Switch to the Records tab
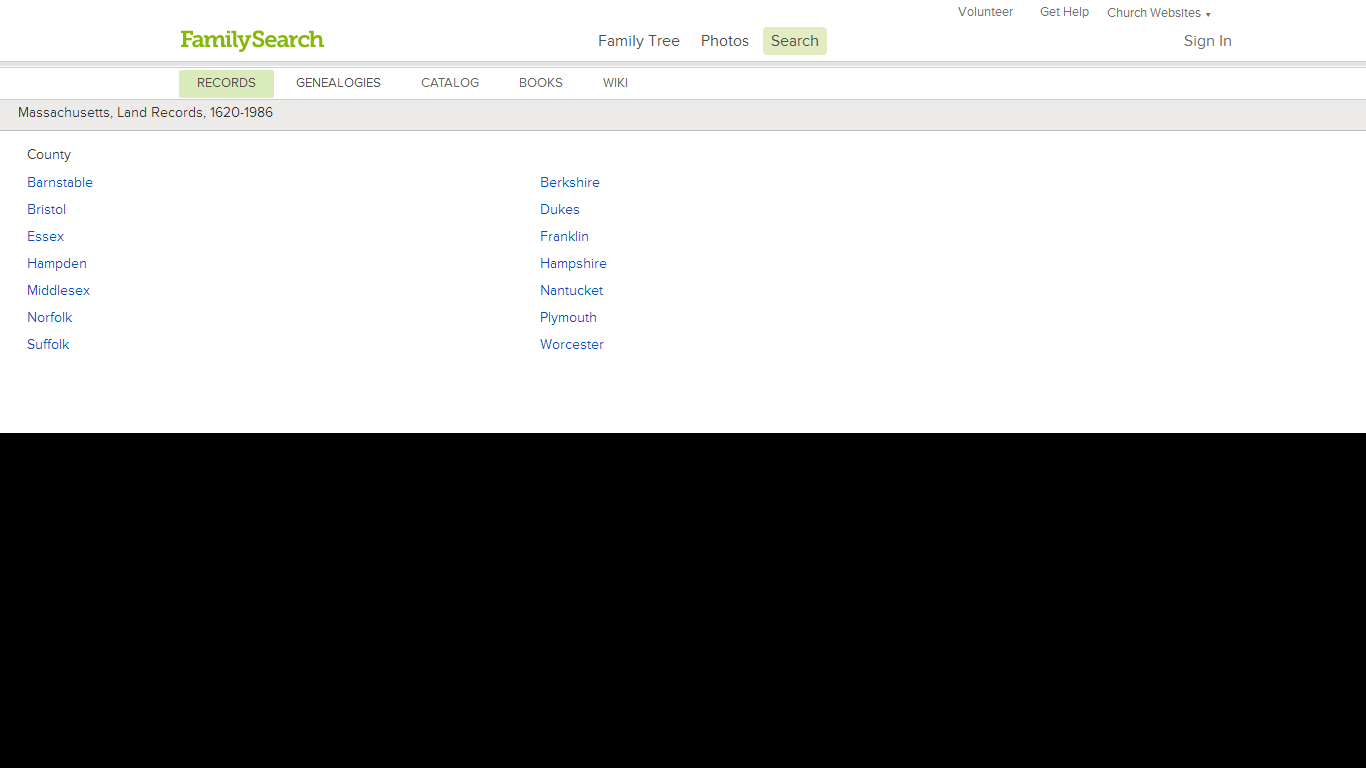The image size is (1366, 768). coord(226,83)
